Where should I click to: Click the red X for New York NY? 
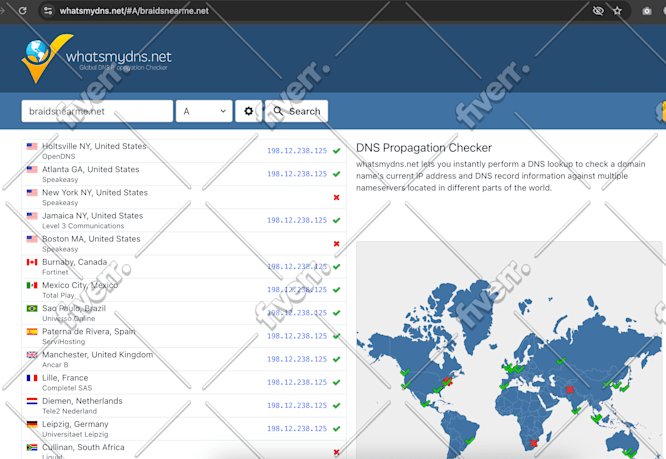(336, 197)
